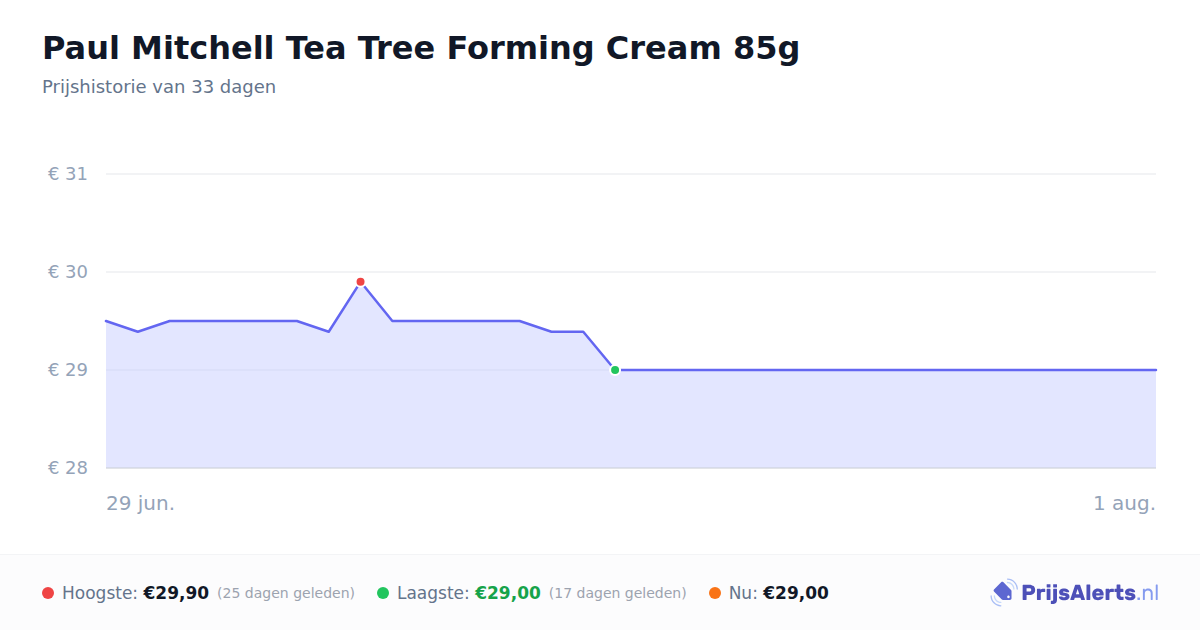Click the green dot beside Laagste legend
The image size is (1200, 630).
(383, 593)
